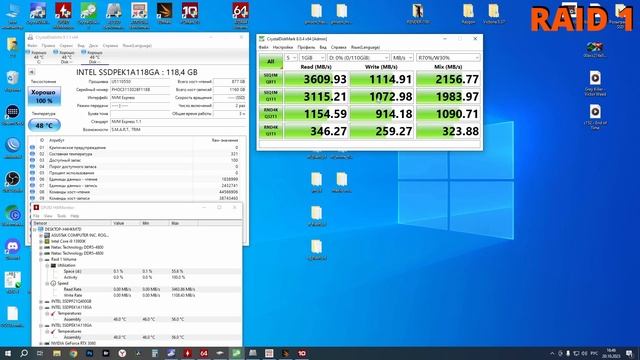
Task: Collapse the Raid 1 Volume node
Action: coord(41,260)
